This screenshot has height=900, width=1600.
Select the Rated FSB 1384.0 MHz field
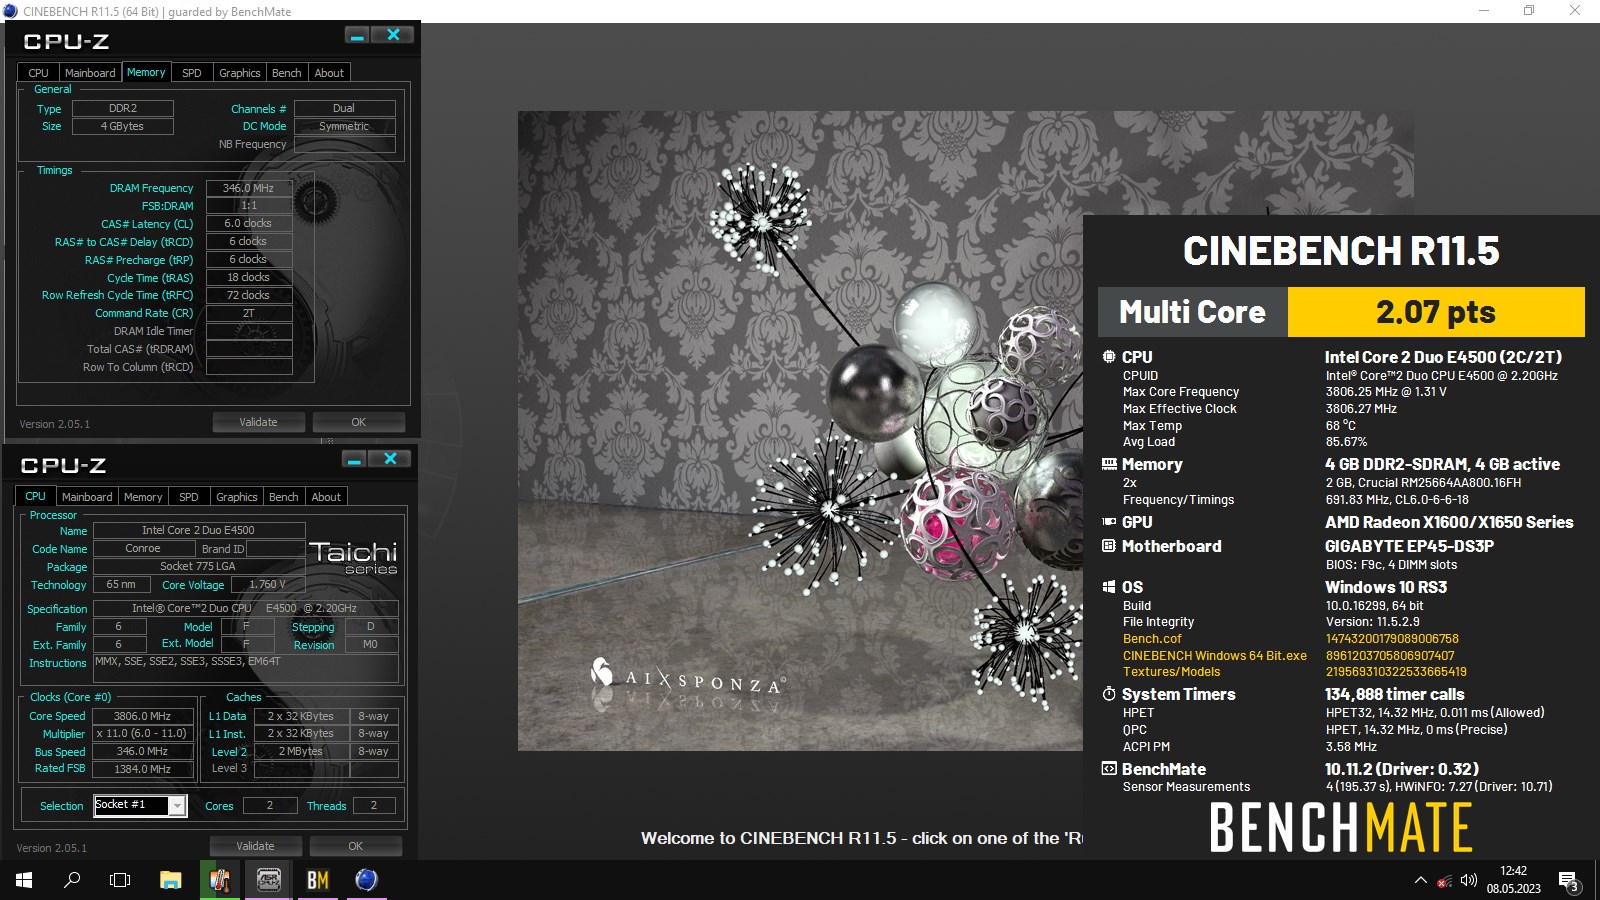pos(142,769)
